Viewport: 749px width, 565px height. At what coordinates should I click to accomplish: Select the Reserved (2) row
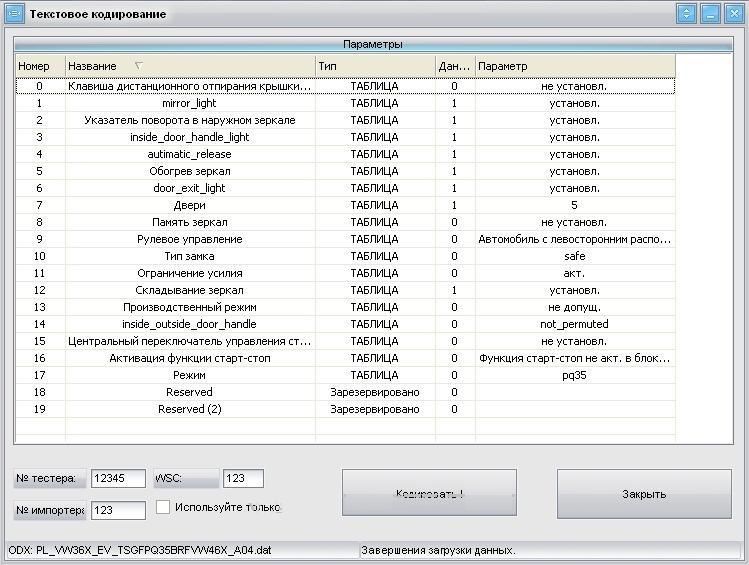pyautogui.click(x=345, y=409)
